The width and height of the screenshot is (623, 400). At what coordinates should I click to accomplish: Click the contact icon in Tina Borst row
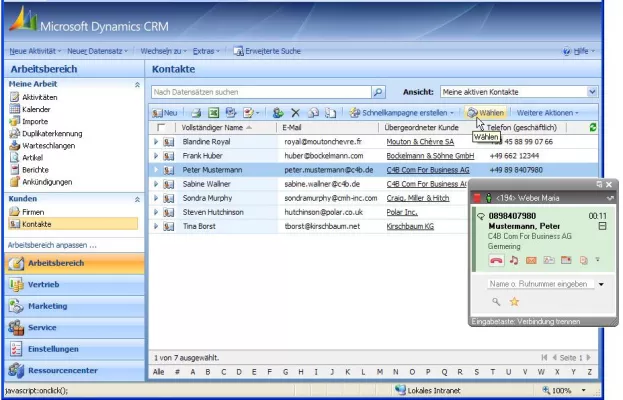tap(169, 226)
